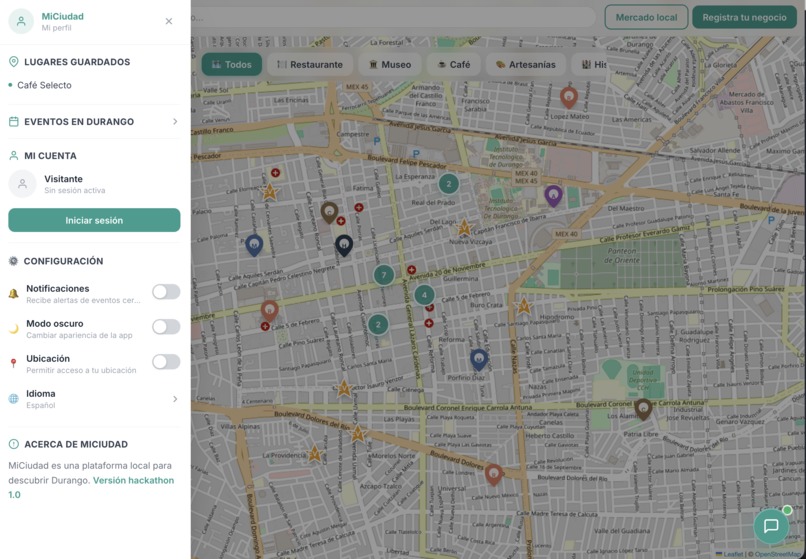The width and height of the screenshot is (806, 559).
Task: Click the Leaflet attribution link
Action: (732, 554)
